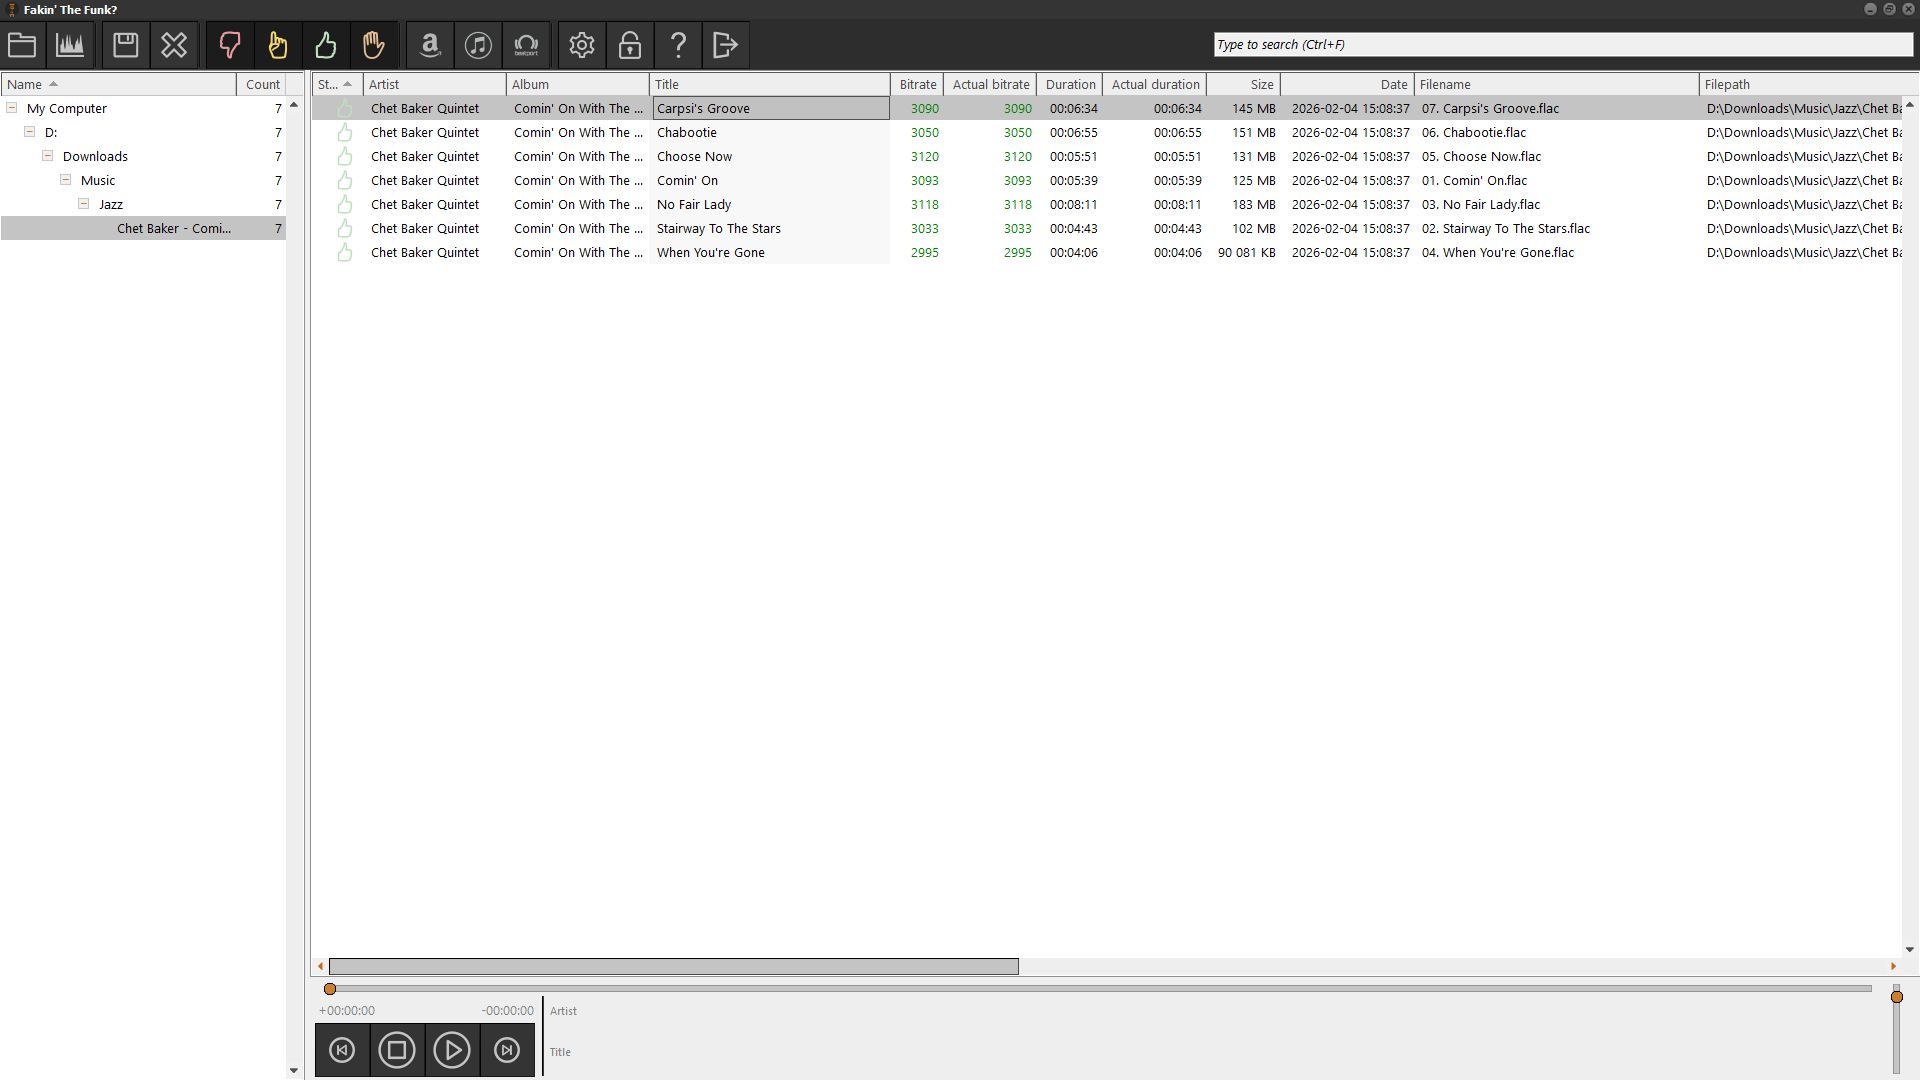Click the spectrum analyze icon
Image resolution: width=1920 pixels, height=1080 pixels.
click(x=70, y=45)
